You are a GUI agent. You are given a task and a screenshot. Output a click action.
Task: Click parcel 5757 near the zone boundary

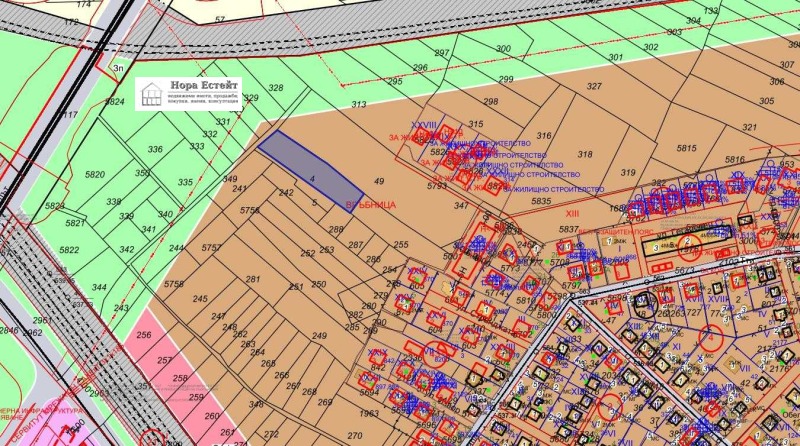click(x=211, y=247)
